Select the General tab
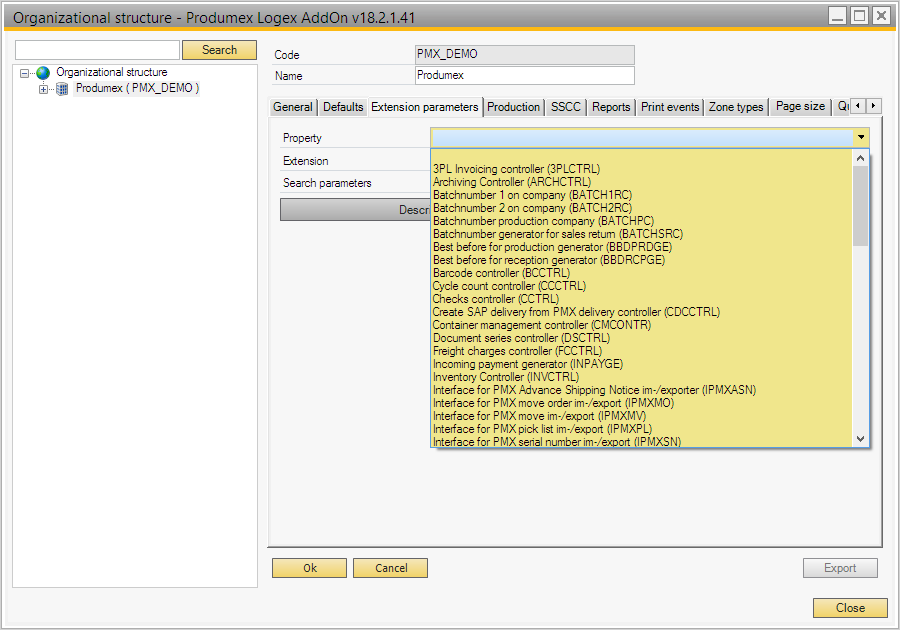900x630 pixels. (293, 107)
